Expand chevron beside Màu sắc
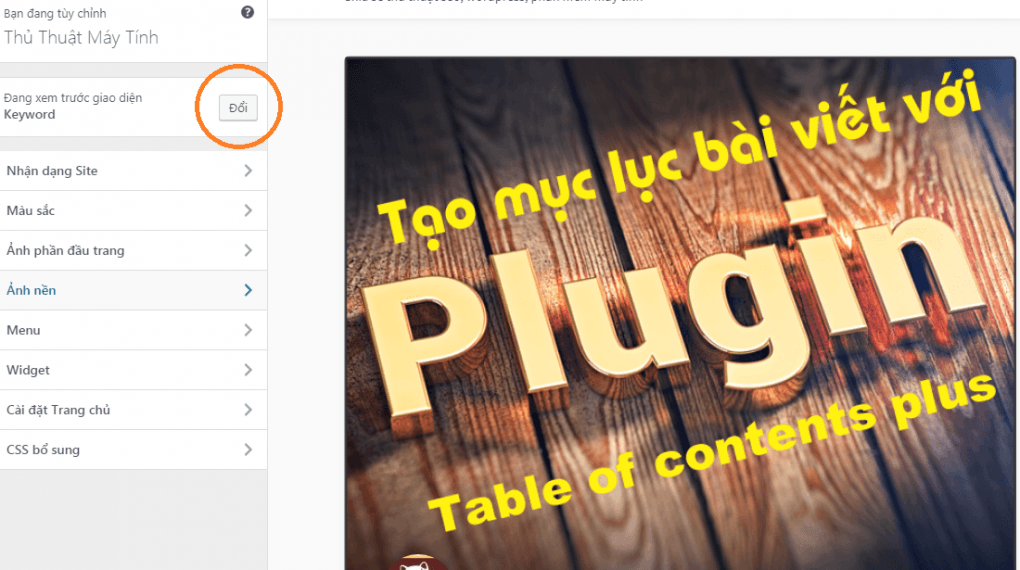1020x570 pixels. tap(248, 210)
